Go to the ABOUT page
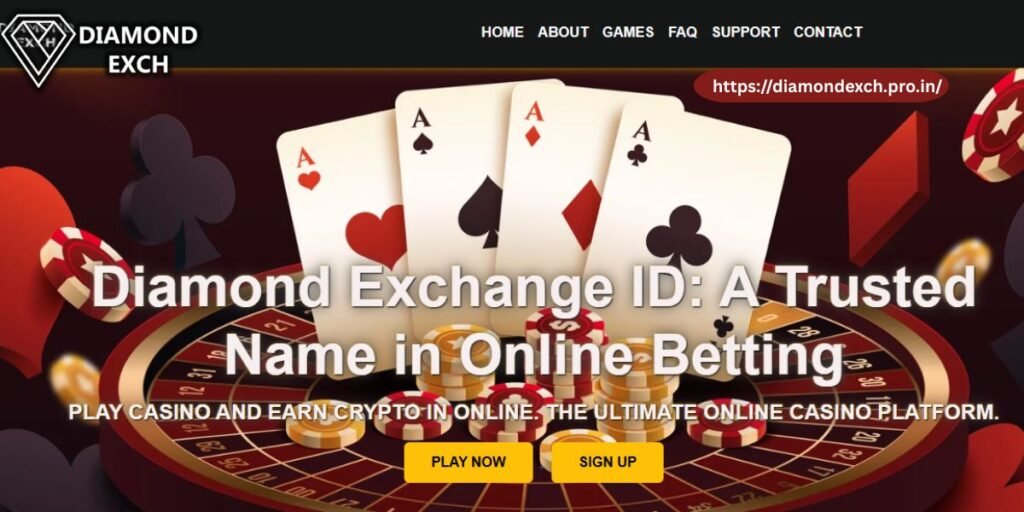The image size is (1024, 512). 563,32
